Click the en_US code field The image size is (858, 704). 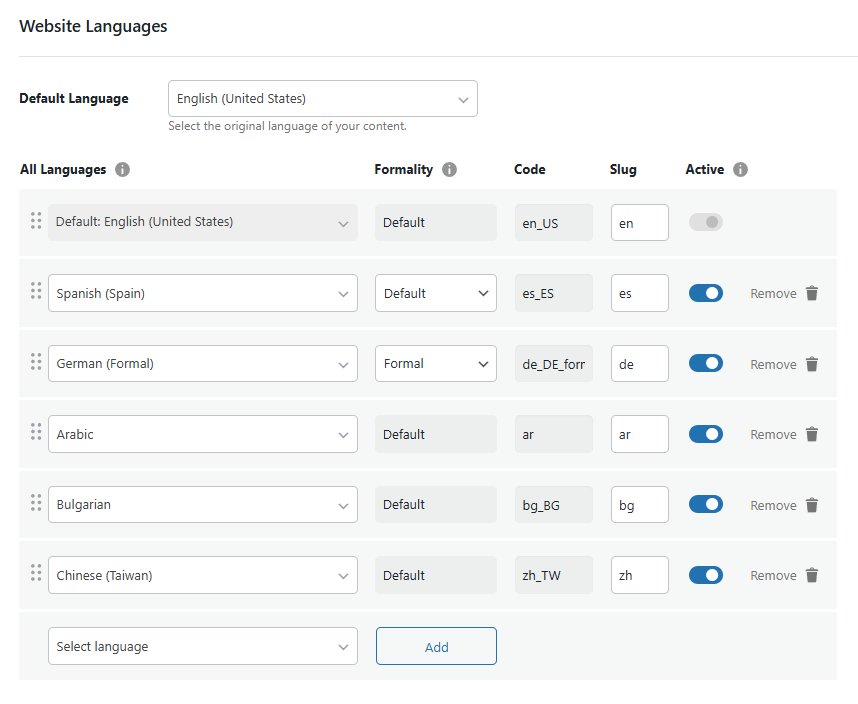coord(554,223)
